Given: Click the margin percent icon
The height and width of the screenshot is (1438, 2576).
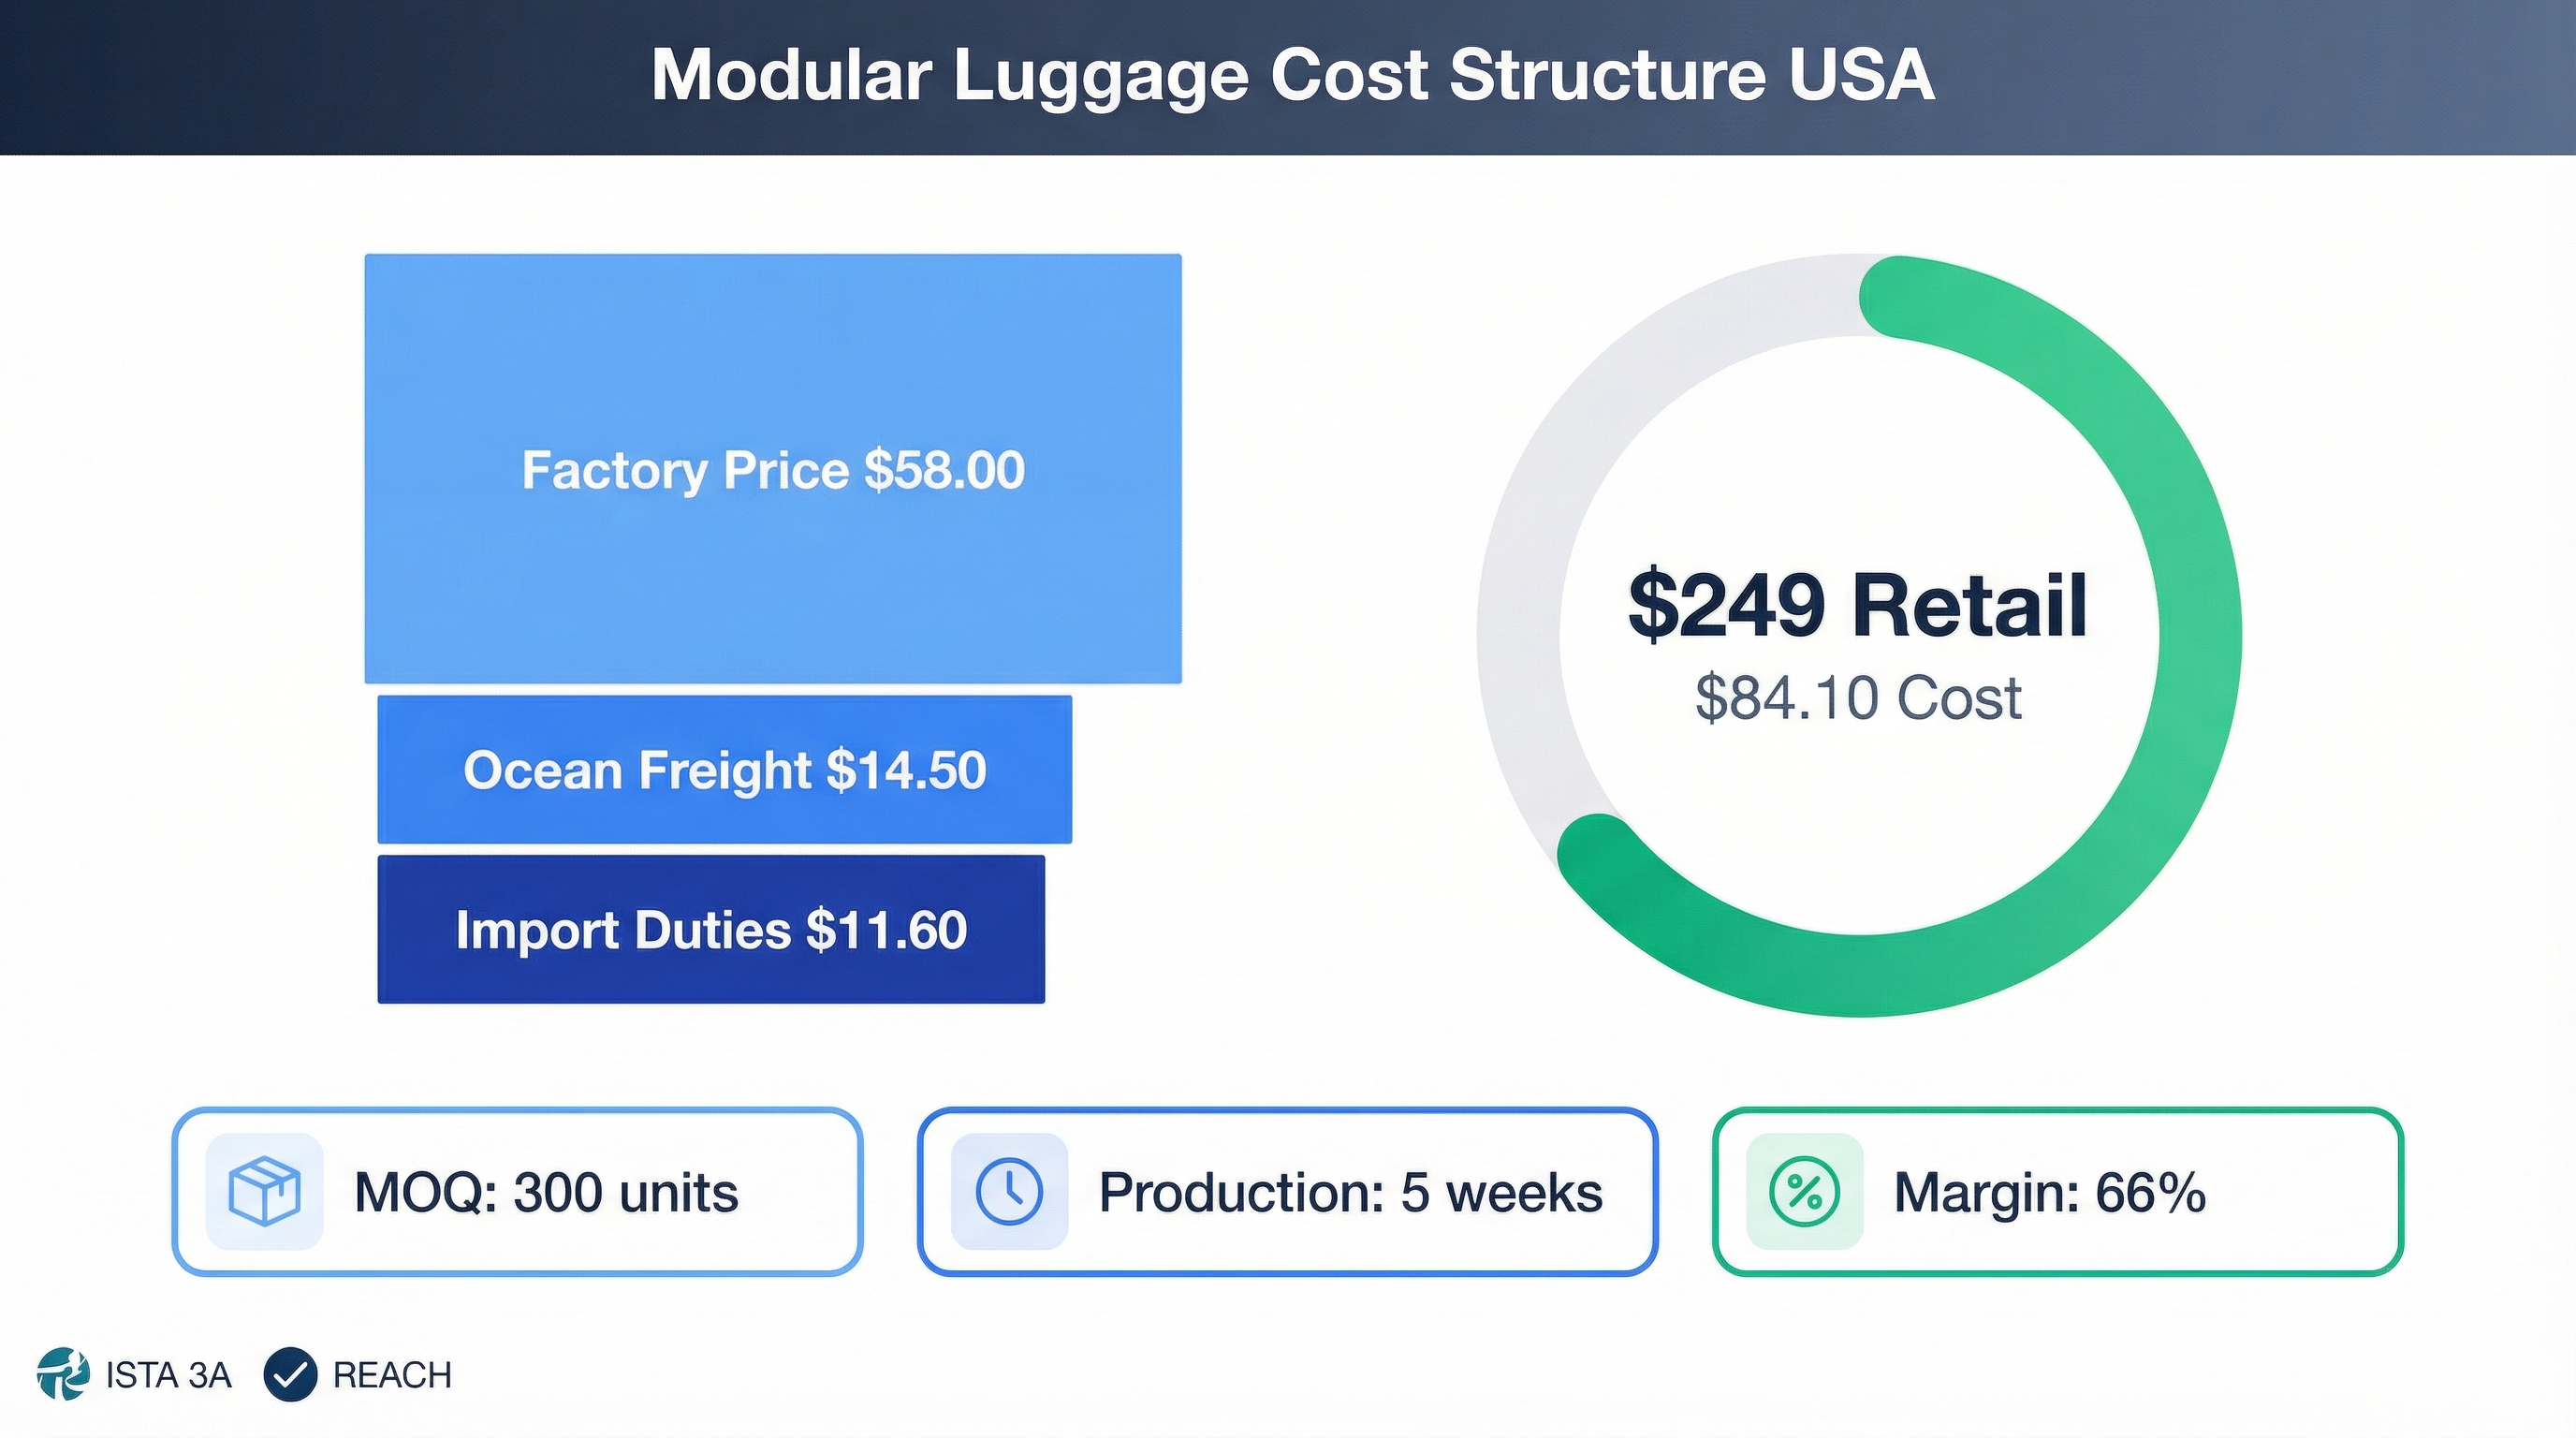Looking at the screenshot, I should coord(1804,1191).
